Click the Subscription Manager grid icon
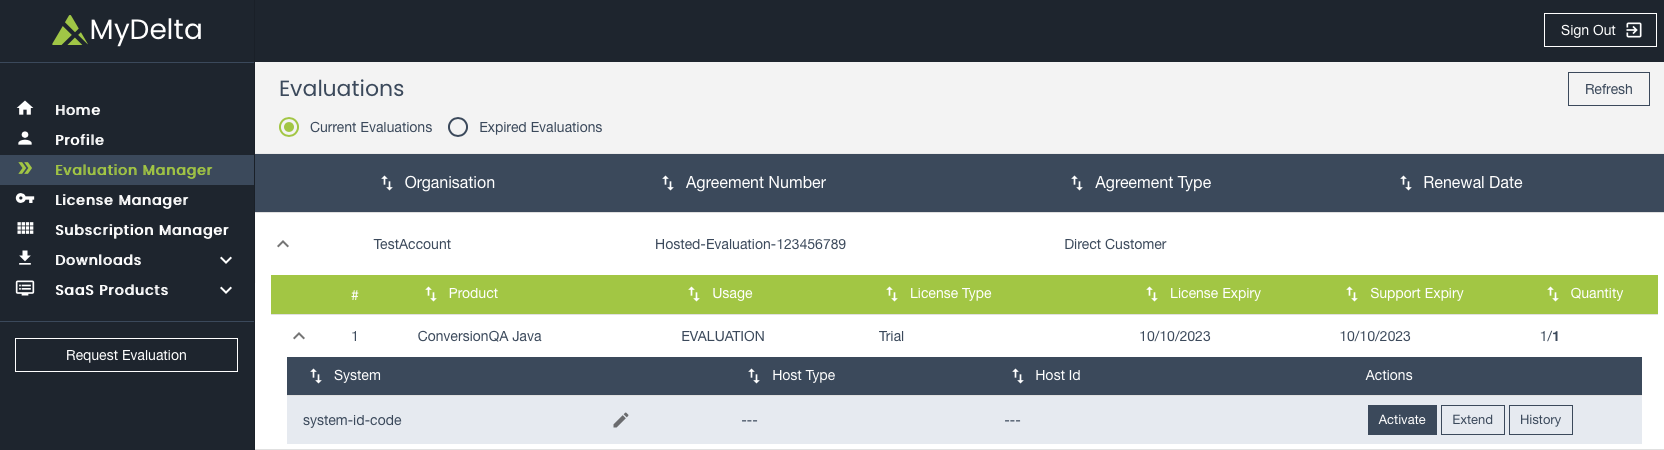Viewport: 1664px width, 450px height. click(x=25, y=229)
